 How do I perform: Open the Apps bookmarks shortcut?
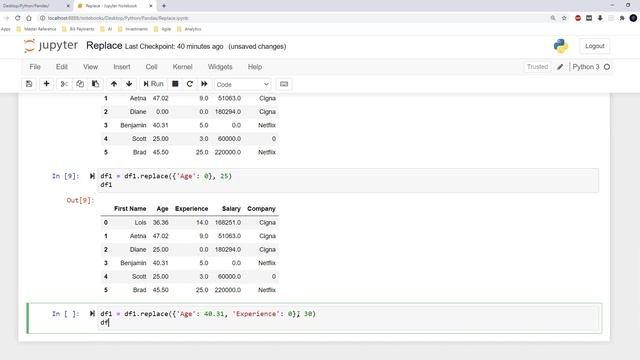6,29
